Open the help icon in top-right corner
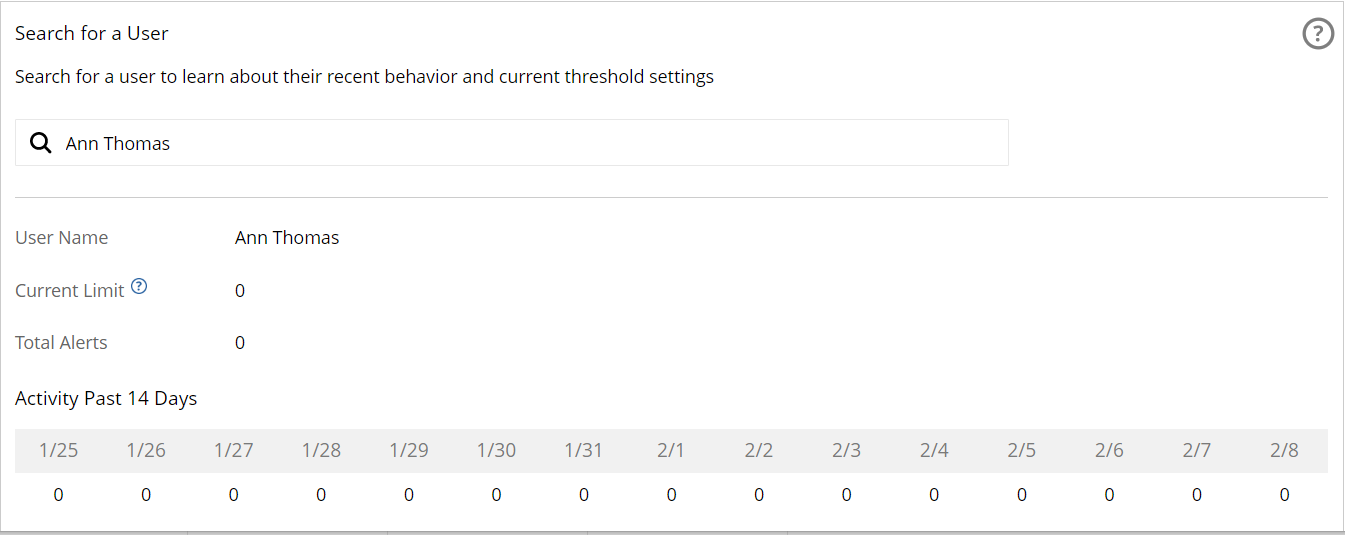 (1318, 34)
